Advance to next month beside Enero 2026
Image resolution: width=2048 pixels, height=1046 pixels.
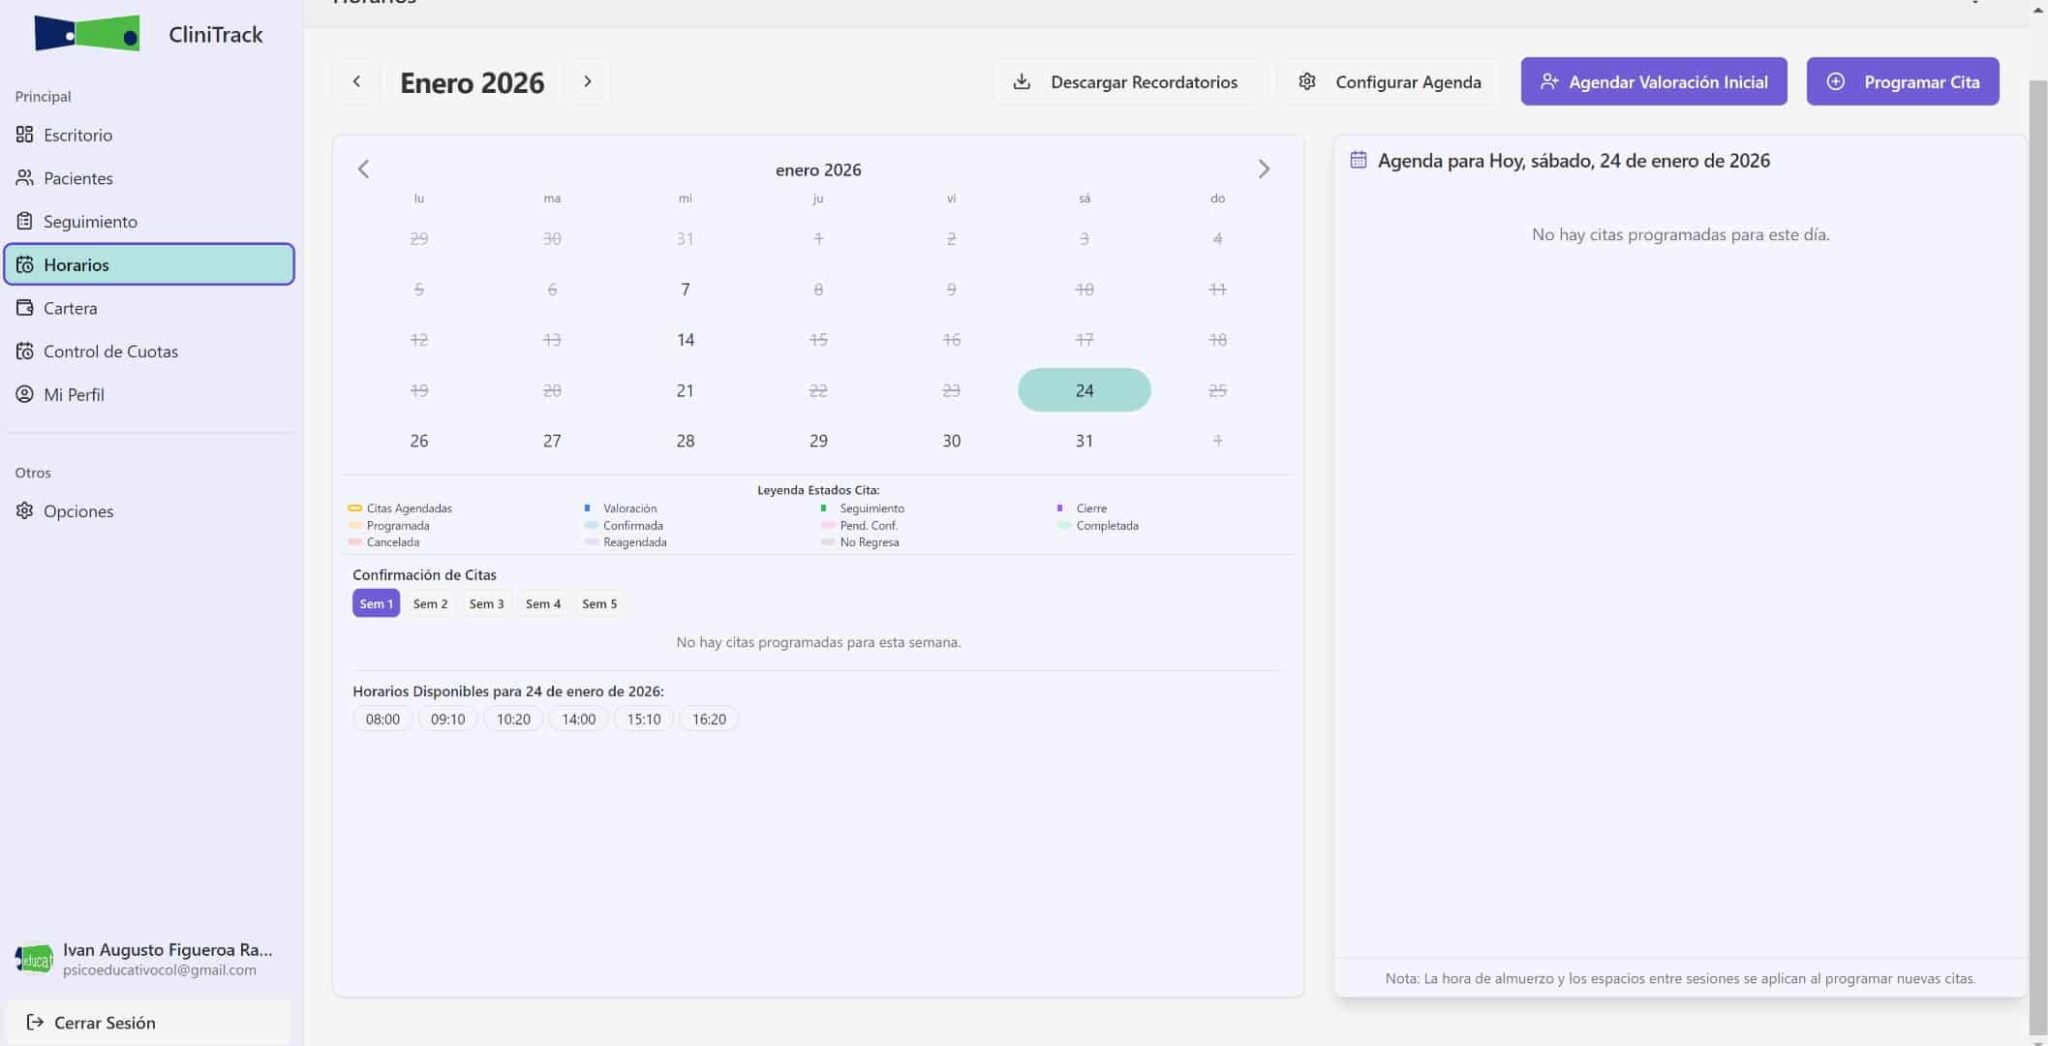(x=587, y=81)
